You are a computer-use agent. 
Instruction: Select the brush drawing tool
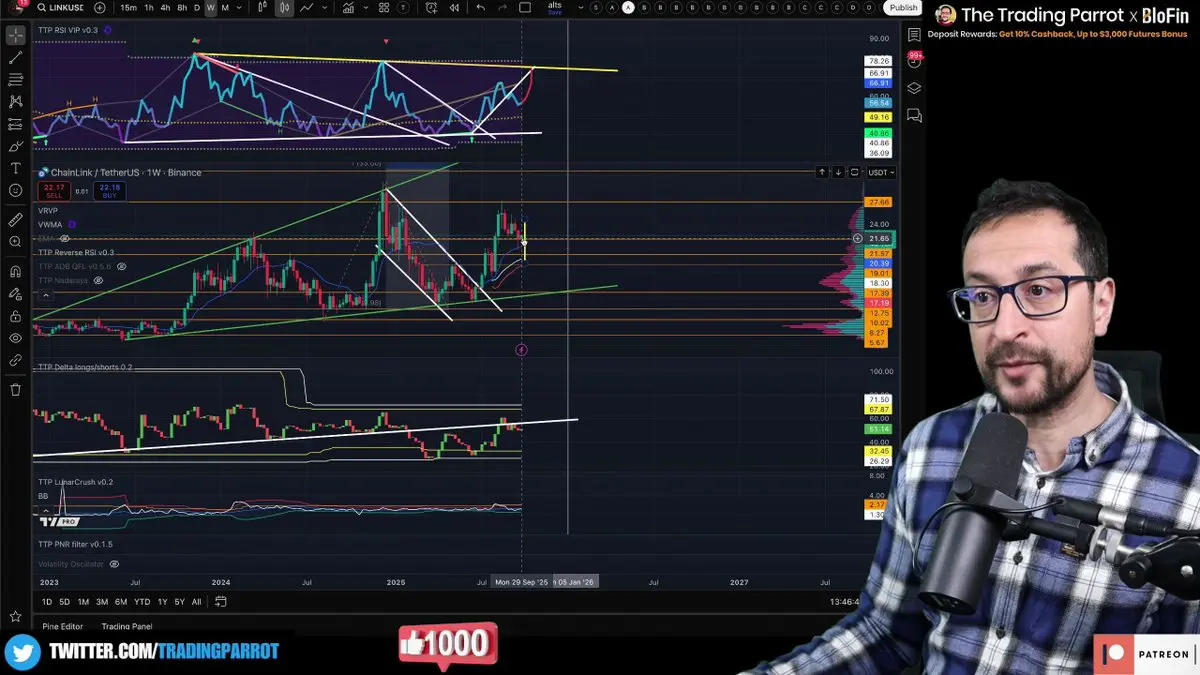[15, 146]
